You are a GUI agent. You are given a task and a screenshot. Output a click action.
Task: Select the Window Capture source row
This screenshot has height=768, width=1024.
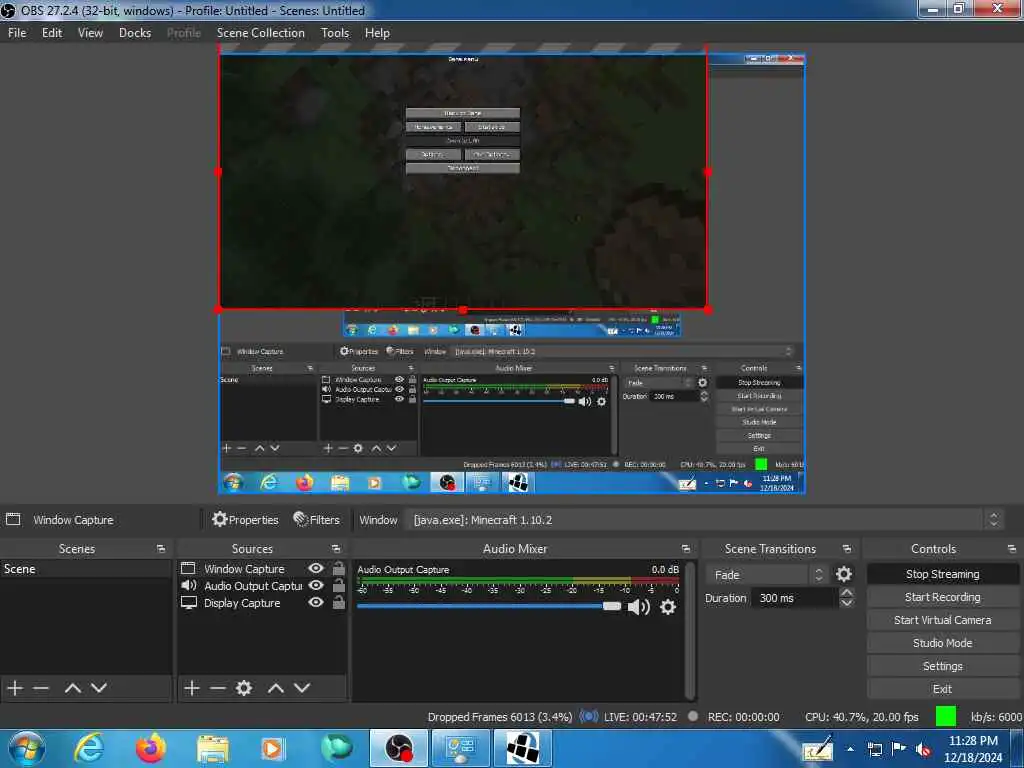[263, 569]
